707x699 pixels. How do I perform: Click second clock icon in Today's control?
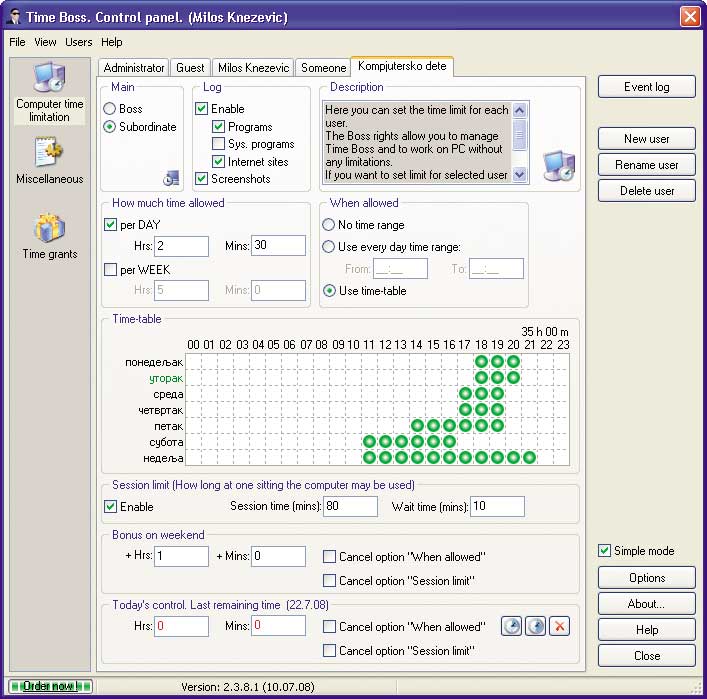tap(535, 626)
